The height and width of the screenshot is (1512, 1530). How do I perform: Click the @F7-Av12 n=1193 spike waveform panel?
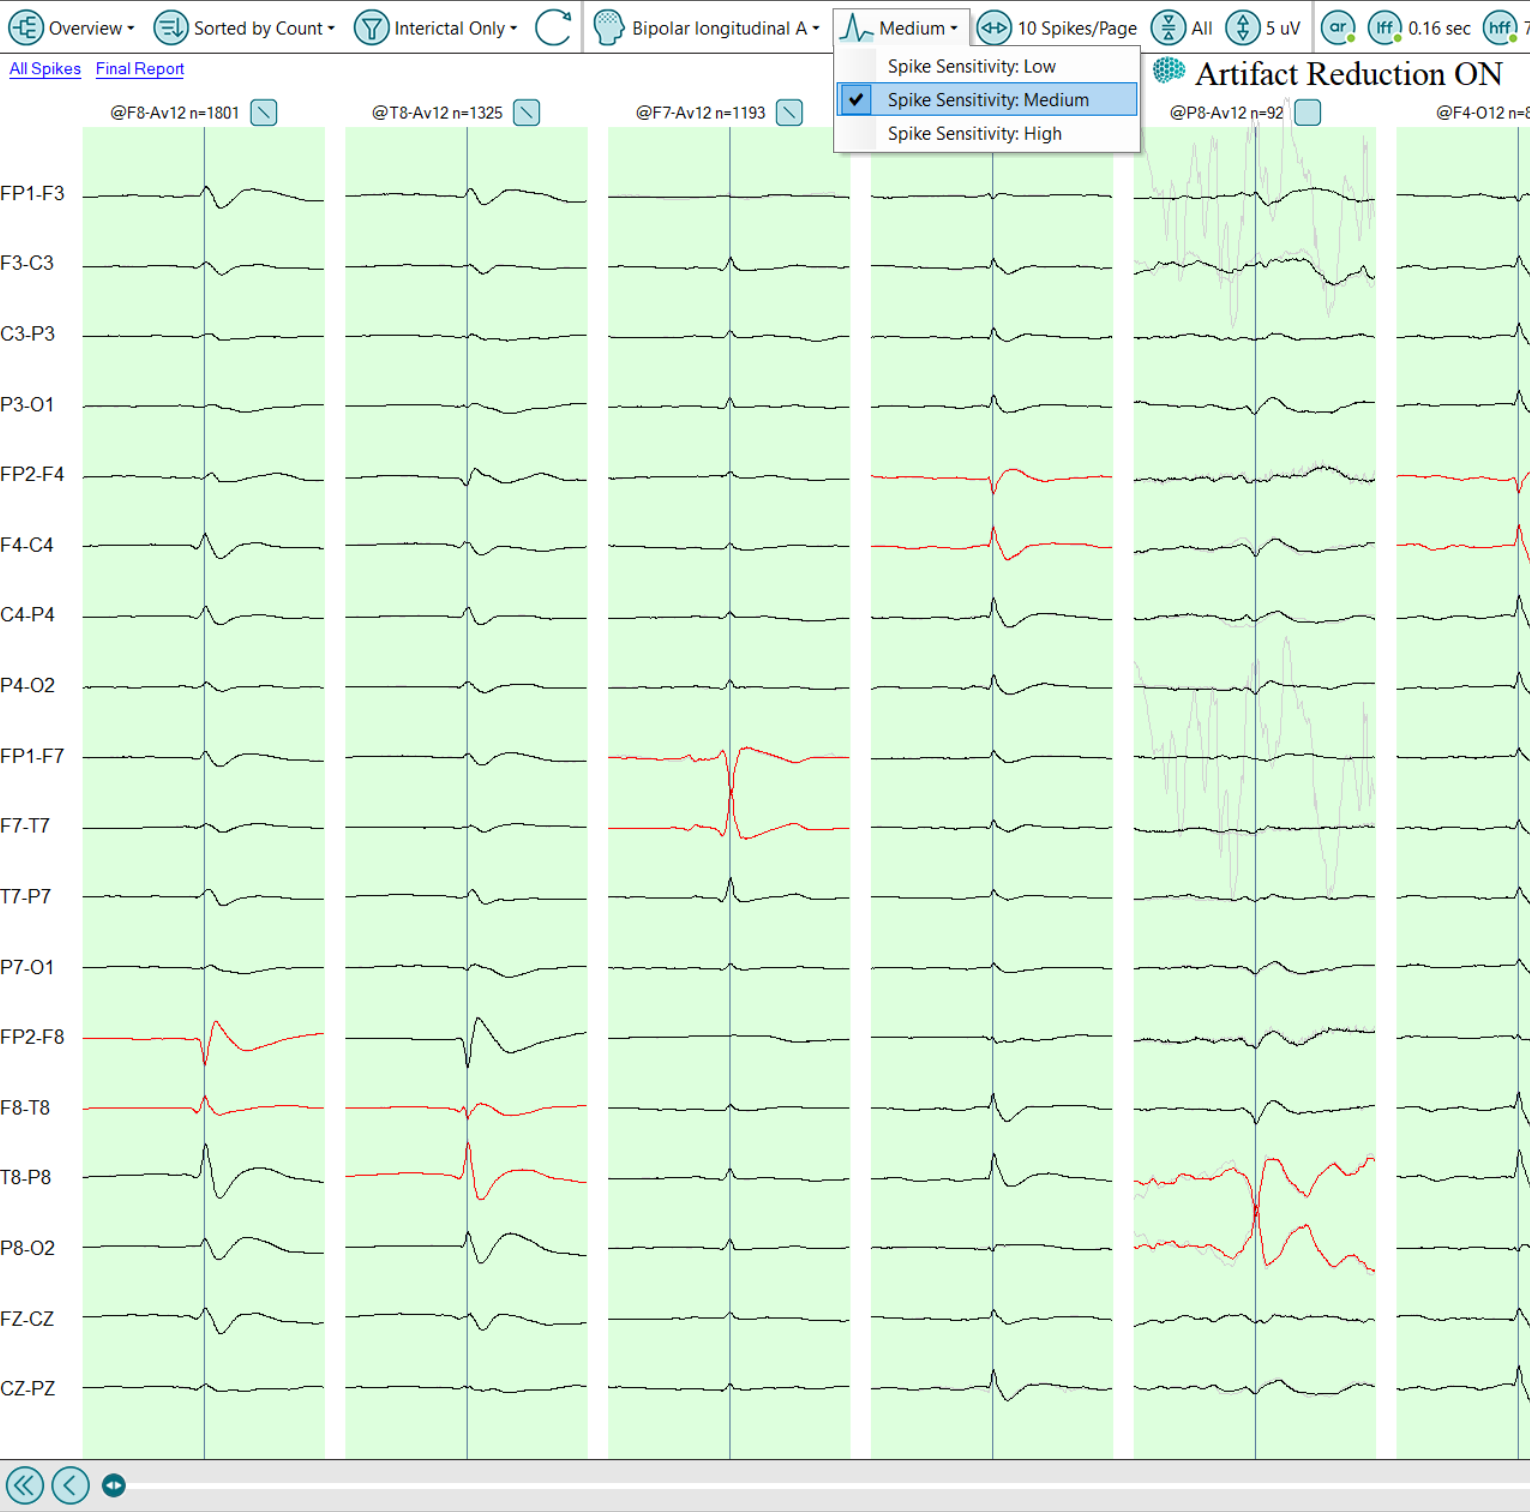(729, 792)
